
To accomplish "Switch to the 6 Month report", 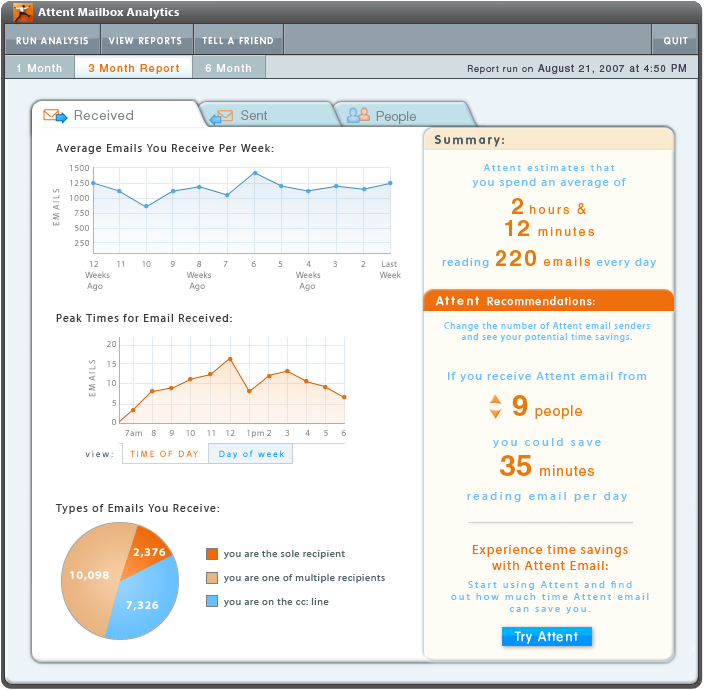I will click(x=229, y=68).
